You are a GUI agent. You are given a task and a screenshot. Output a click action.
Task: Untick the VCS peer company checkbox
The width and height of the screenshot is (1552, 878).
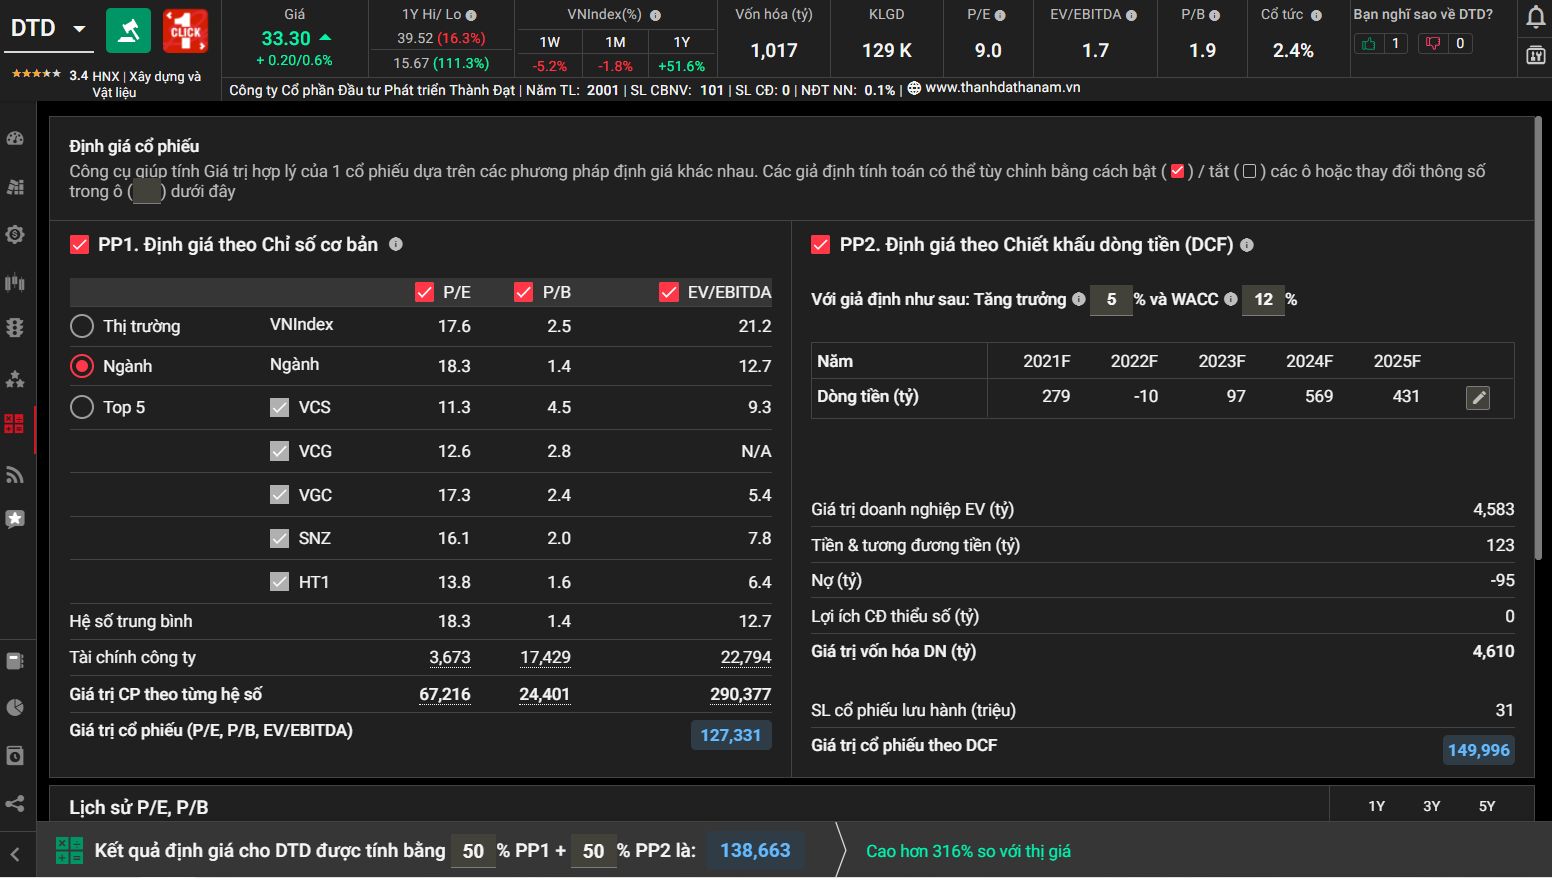coord(280,407)
